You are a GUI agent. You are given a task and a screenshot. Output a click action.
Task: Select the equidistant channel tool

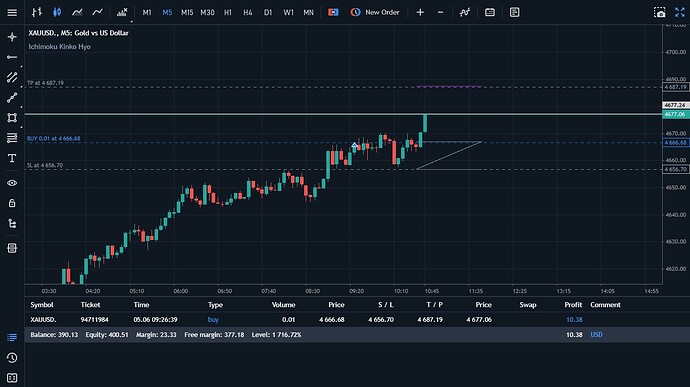pyautogui.click(x=12, y=77)
